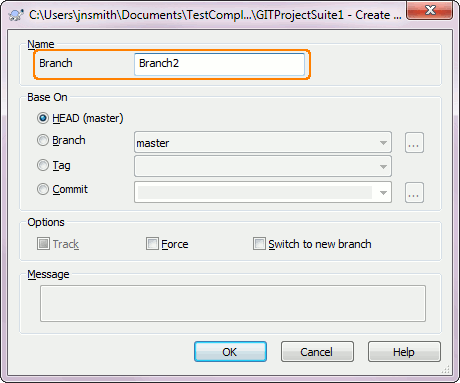
Task: Confirm with the OK button
Action: click(x=230, y=352)
